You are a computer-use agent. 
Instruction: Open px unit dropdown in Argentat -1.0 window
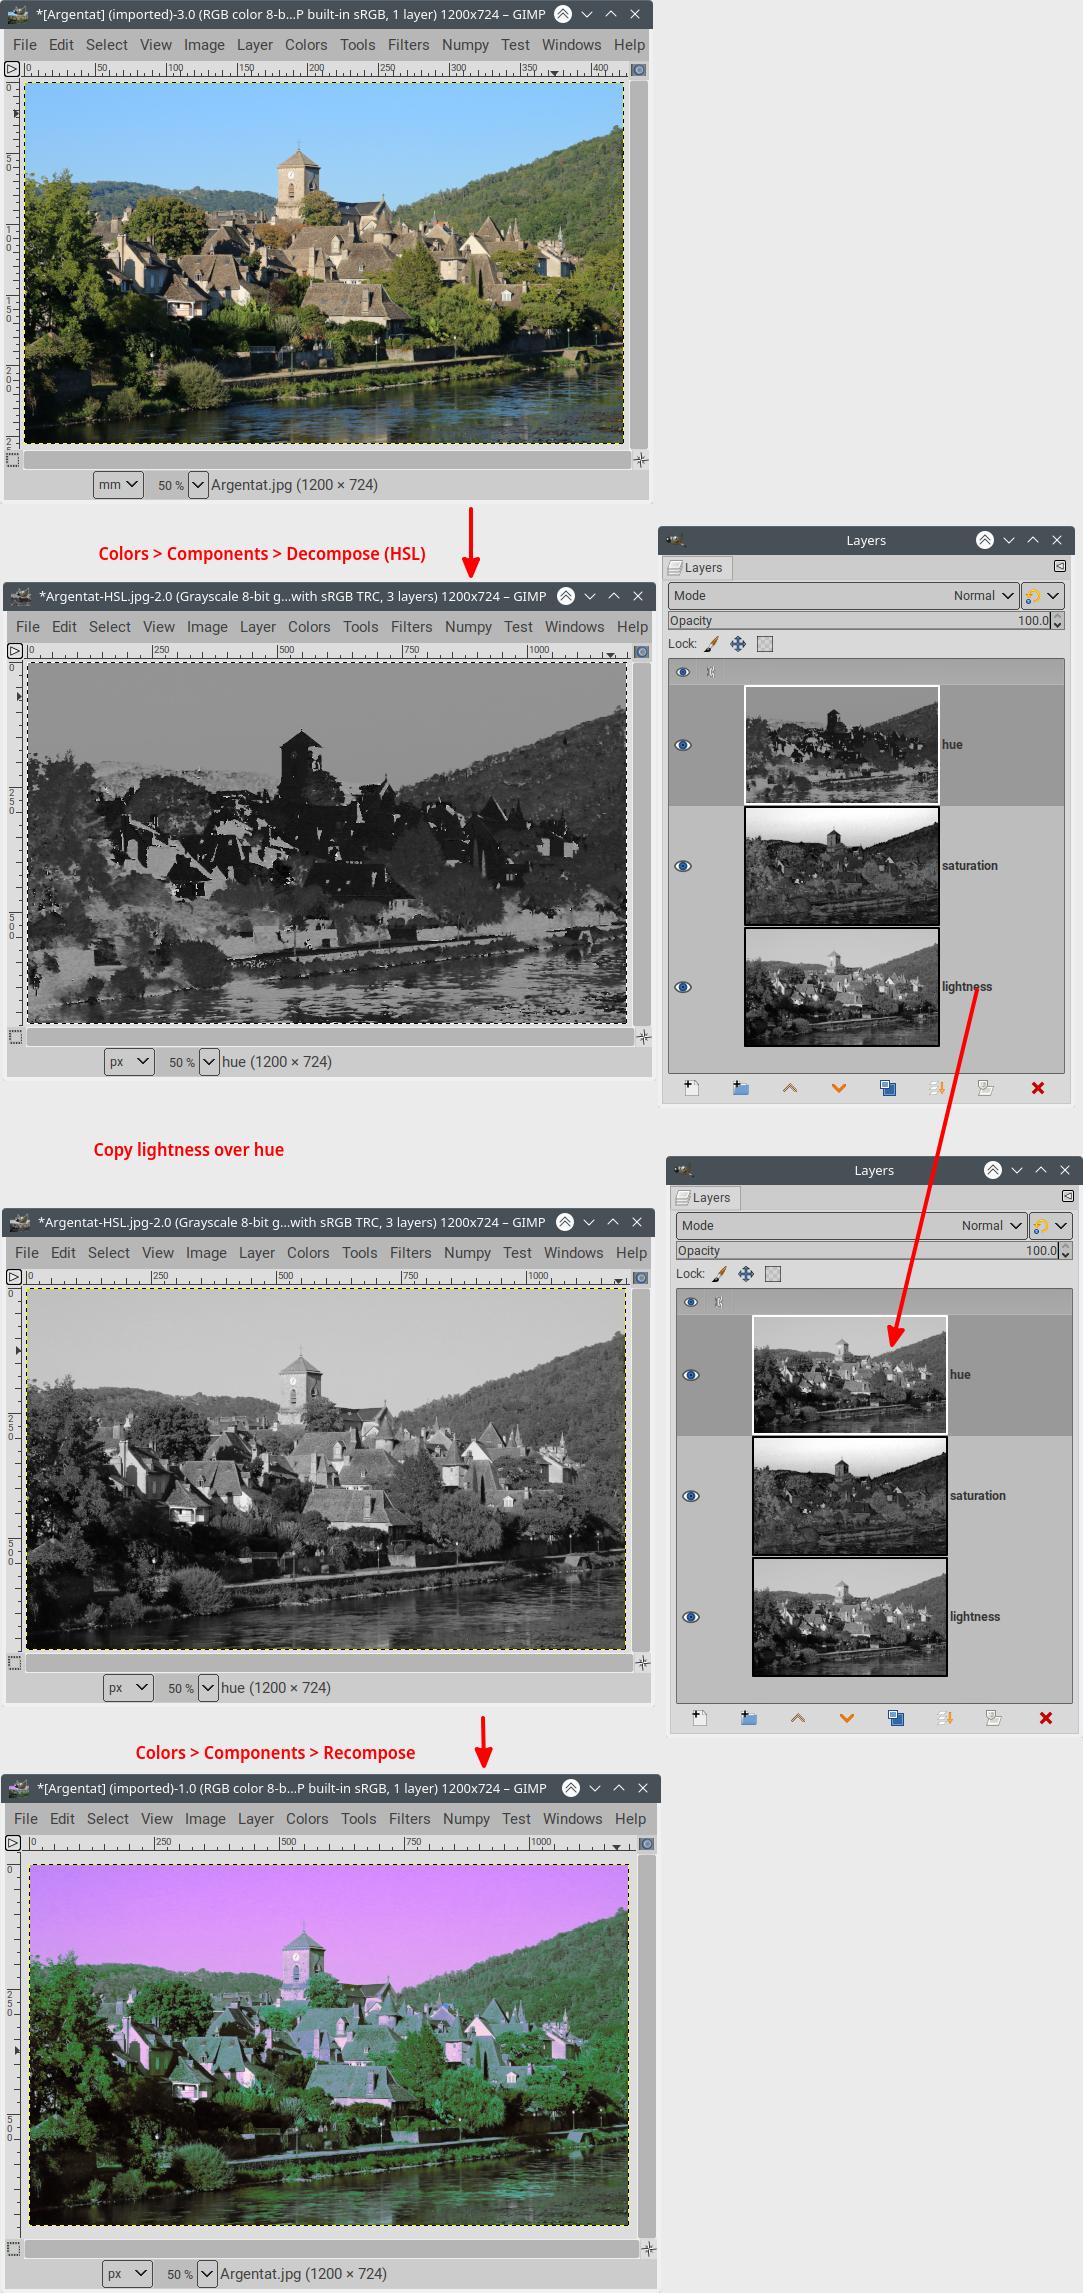[x=127, y=2274]
